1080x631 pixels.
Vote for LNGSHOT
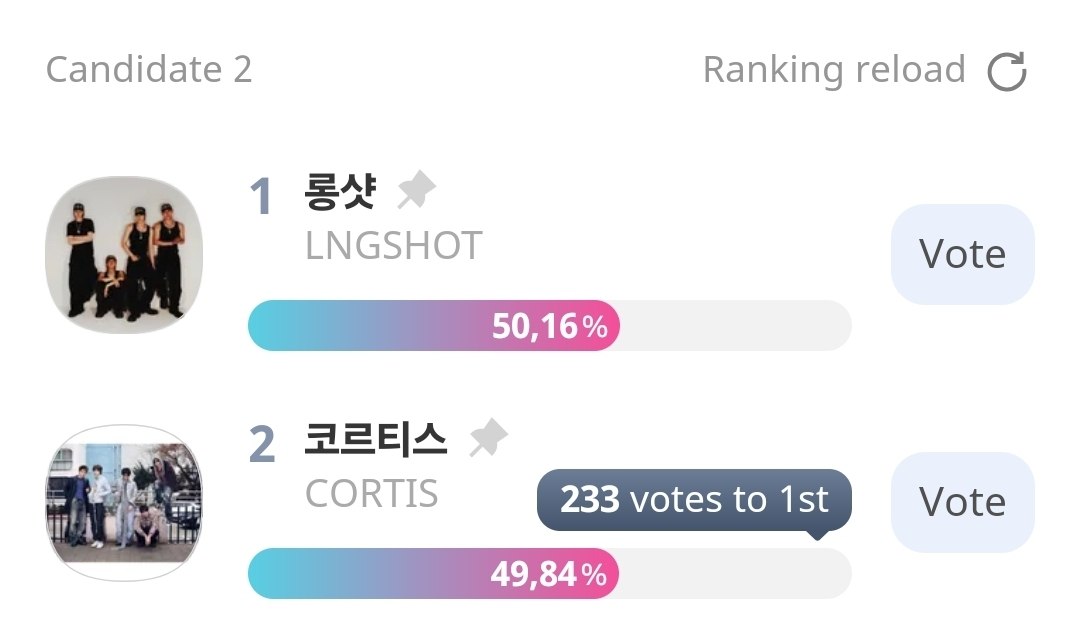click(x=962, y=254)
